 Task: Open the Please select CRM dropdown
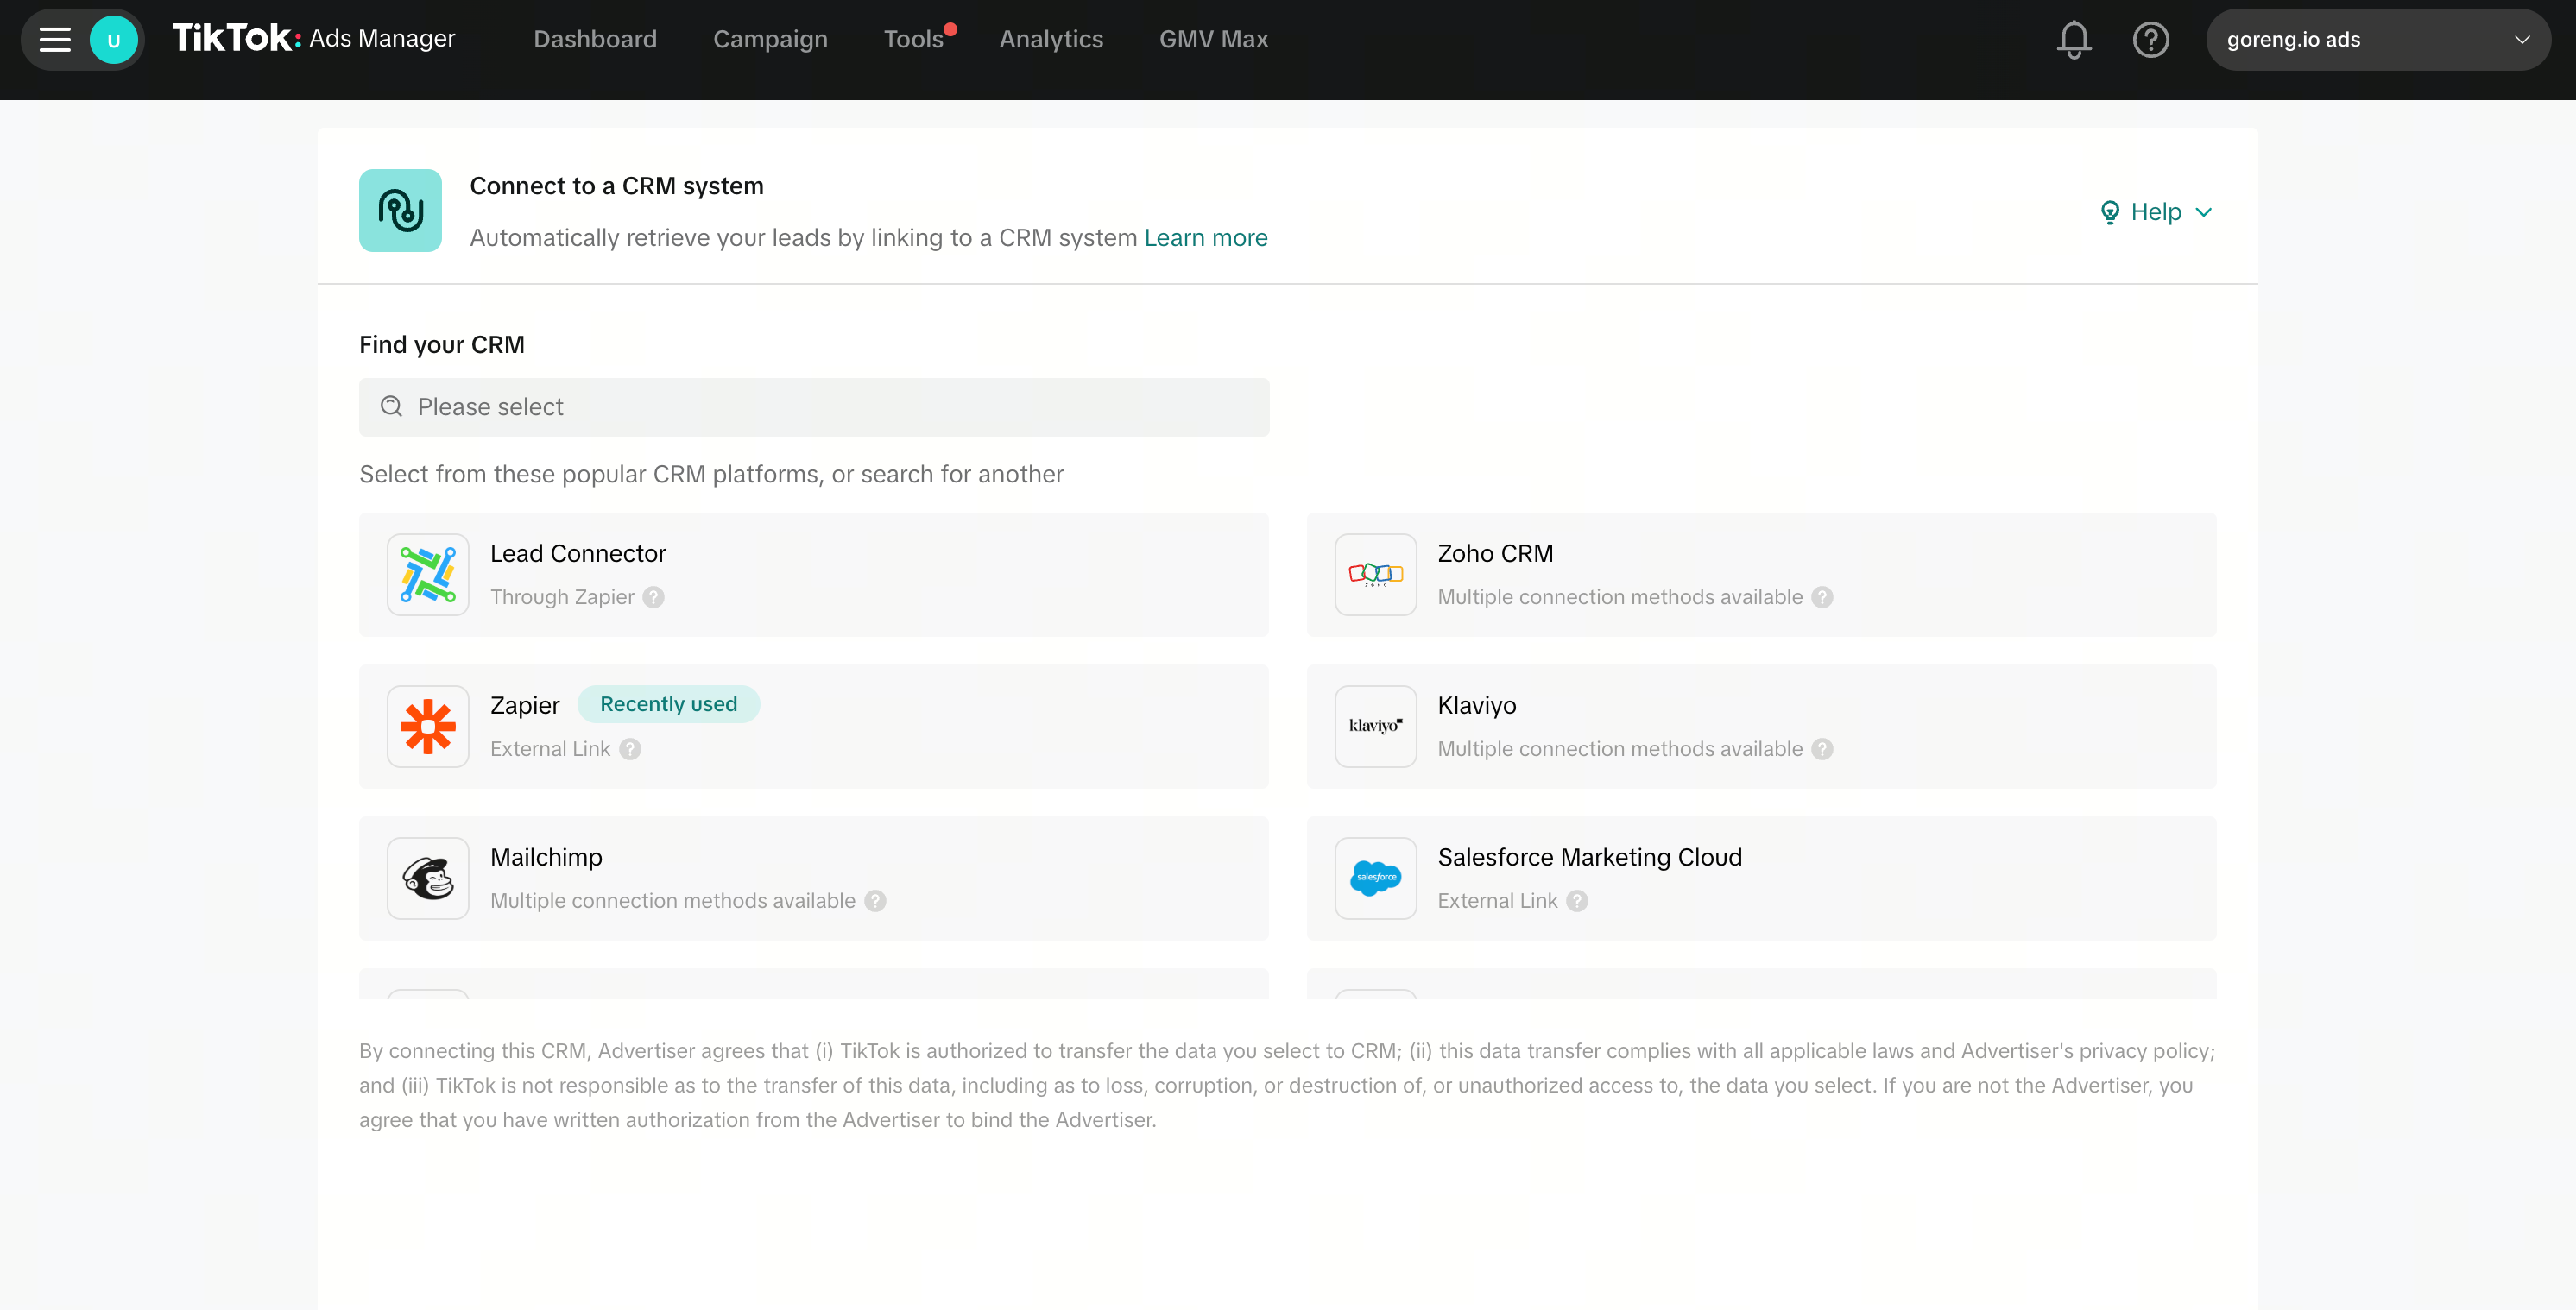pyautogui.click(x=814, y=407)
